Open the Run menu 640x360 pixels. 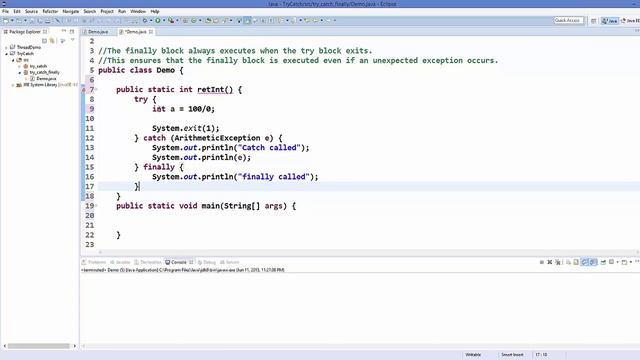coord(122,11)
